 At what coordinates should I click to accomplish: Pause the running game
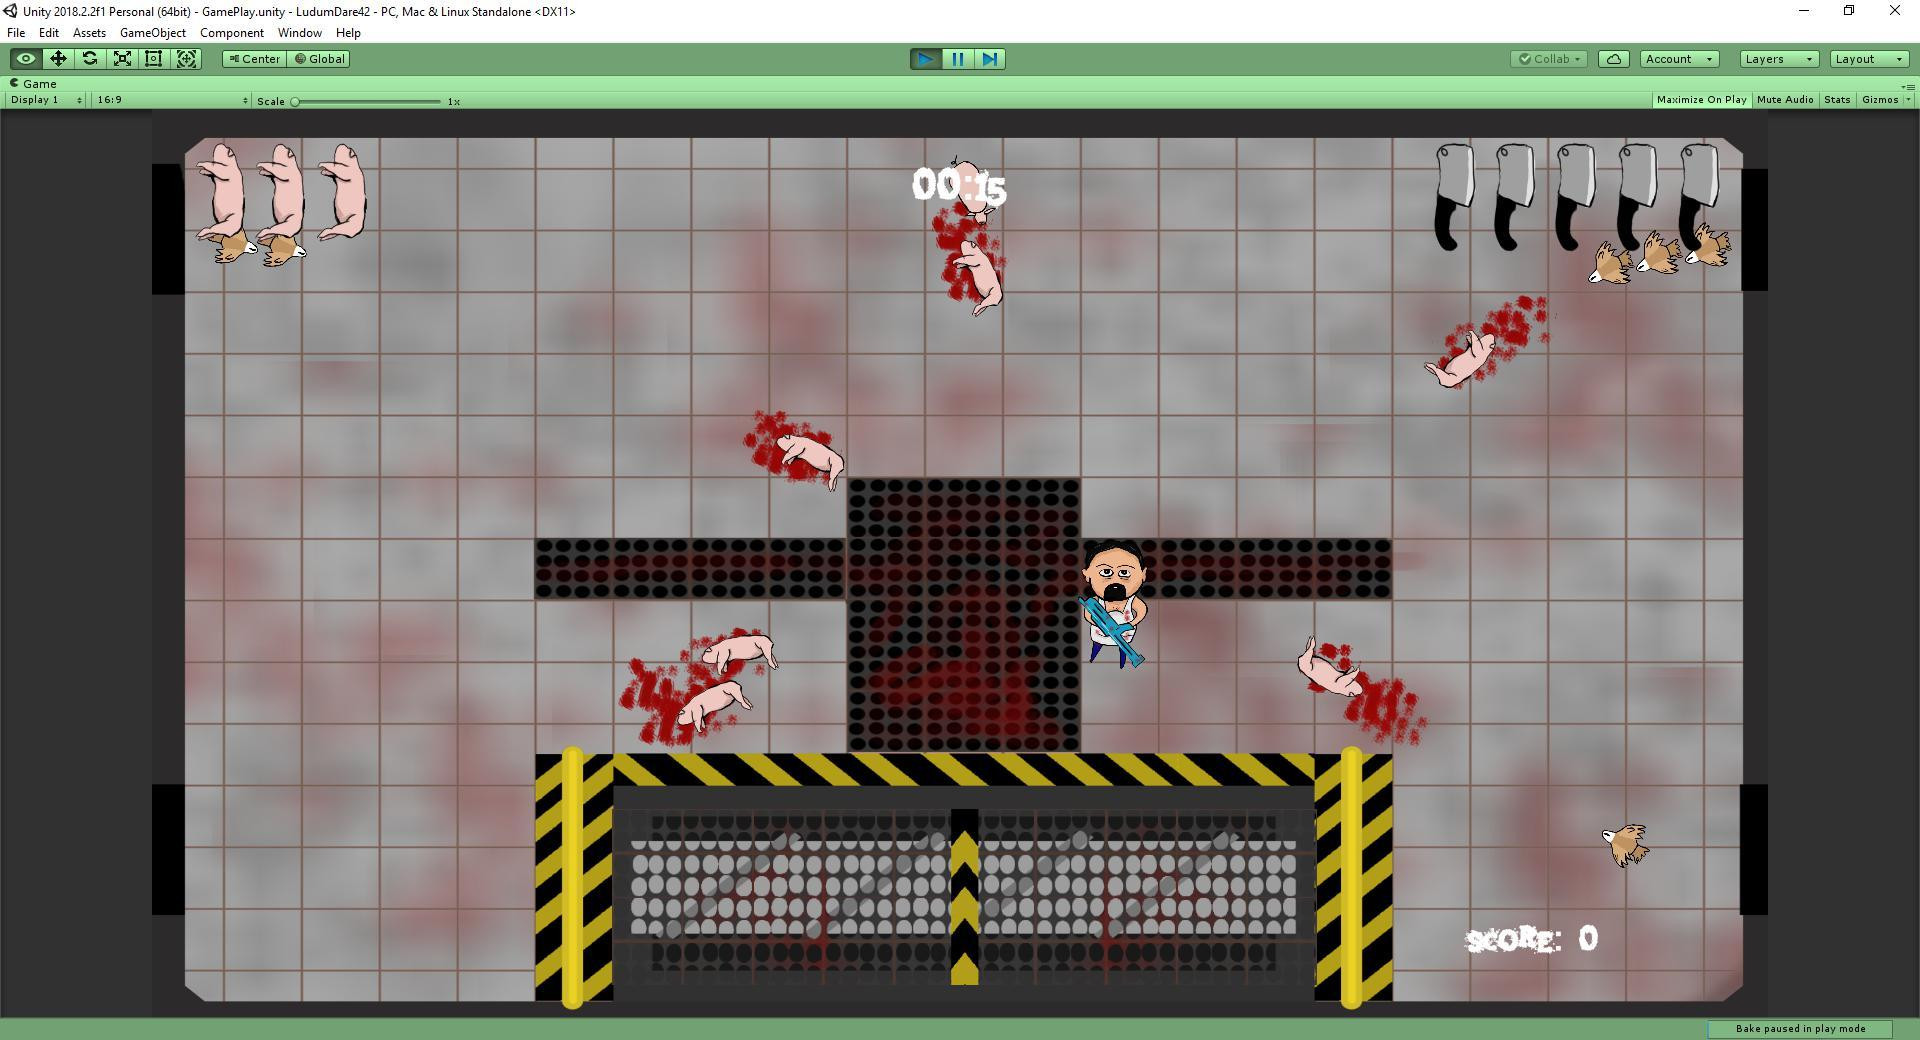[958, 59]
